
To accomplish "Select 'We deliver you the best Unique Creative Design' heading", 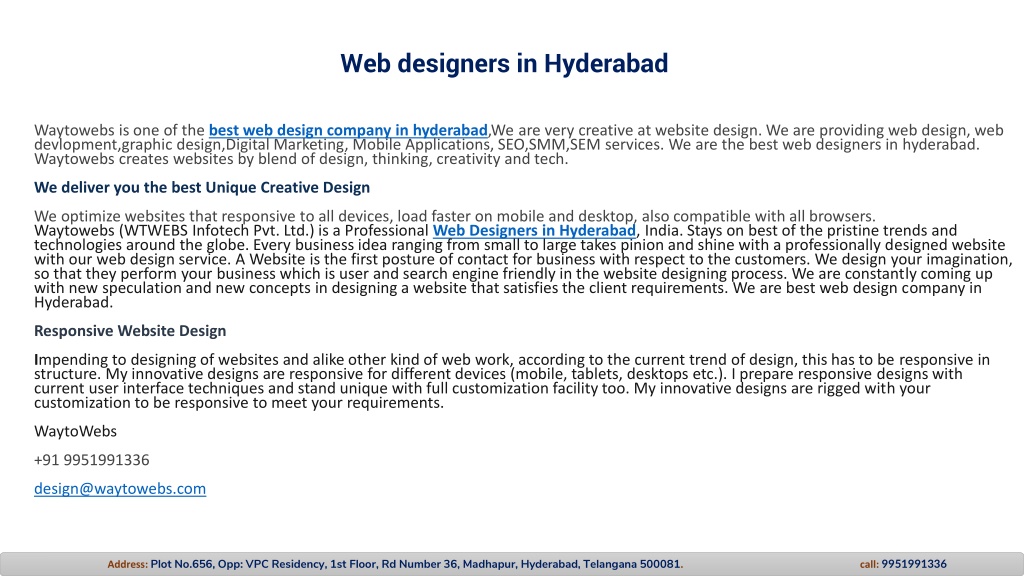I will 202,187.
